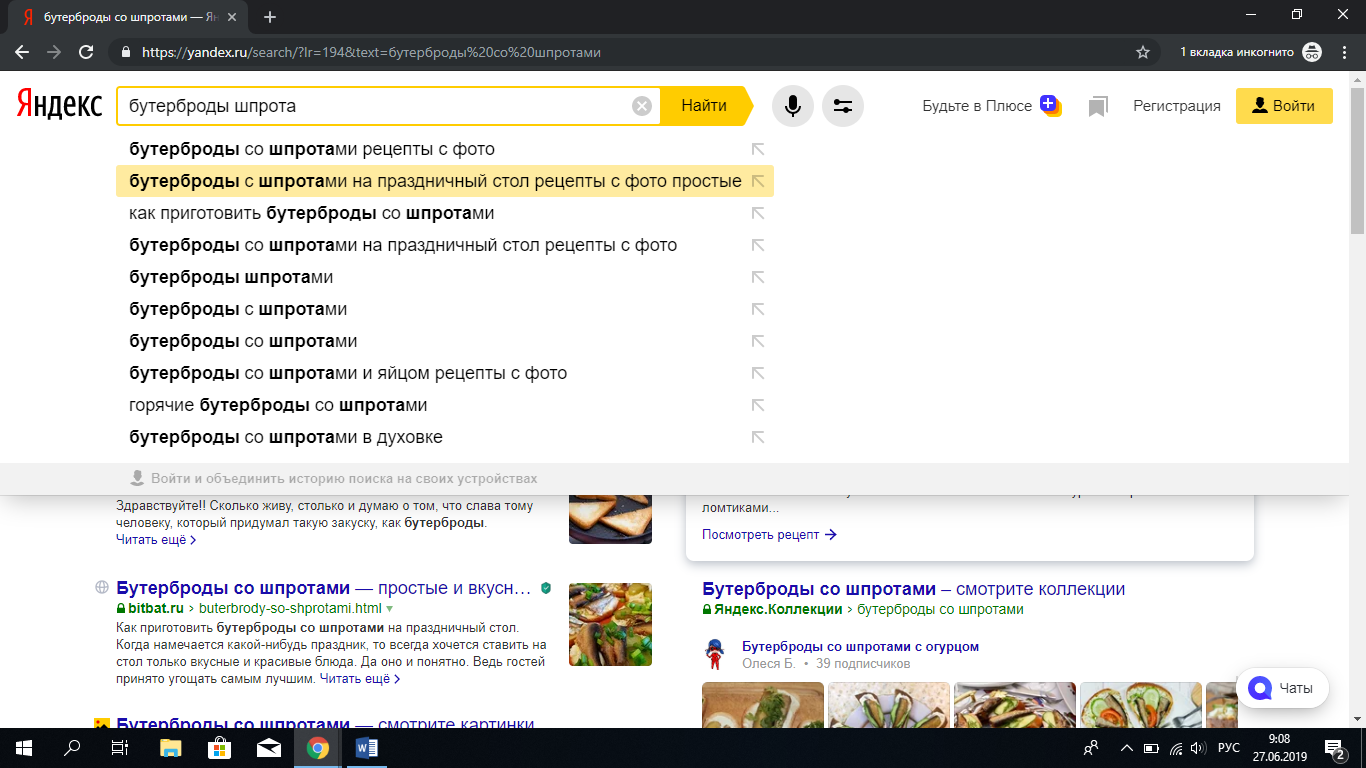Open 'Бутерброды со шпротами с огурцом' collection
1366x768 pixels.
pos(861,647)
